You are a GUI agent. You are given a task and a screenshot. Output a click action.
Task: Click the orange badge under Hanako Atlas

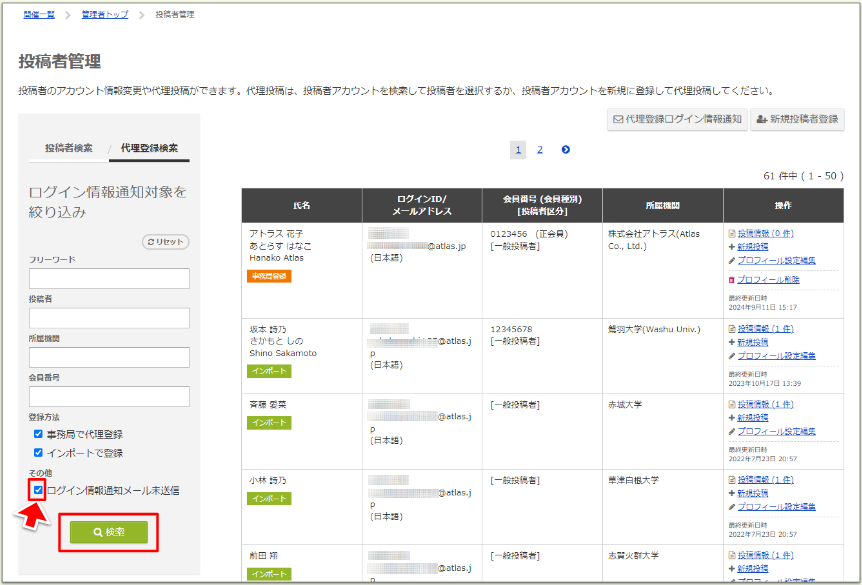click(270, 276)
